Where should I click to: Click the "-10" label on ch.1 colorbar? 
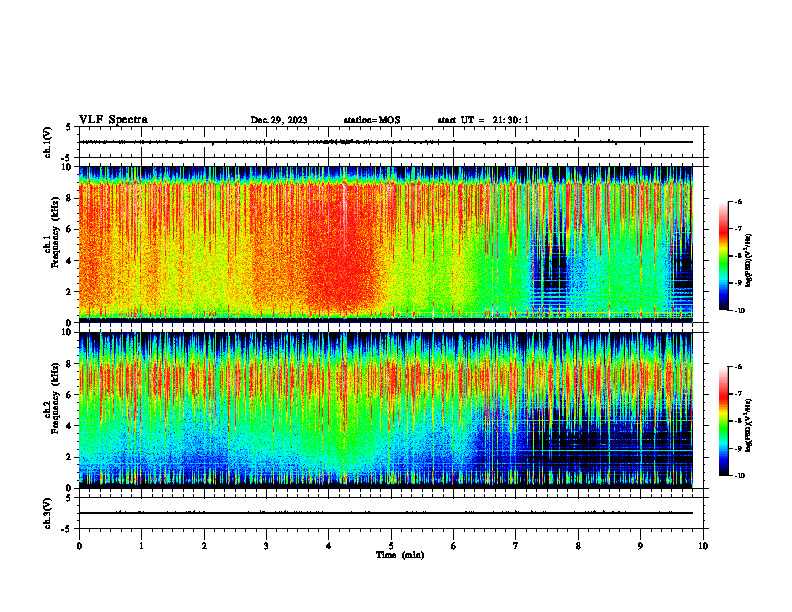point(739,311)
